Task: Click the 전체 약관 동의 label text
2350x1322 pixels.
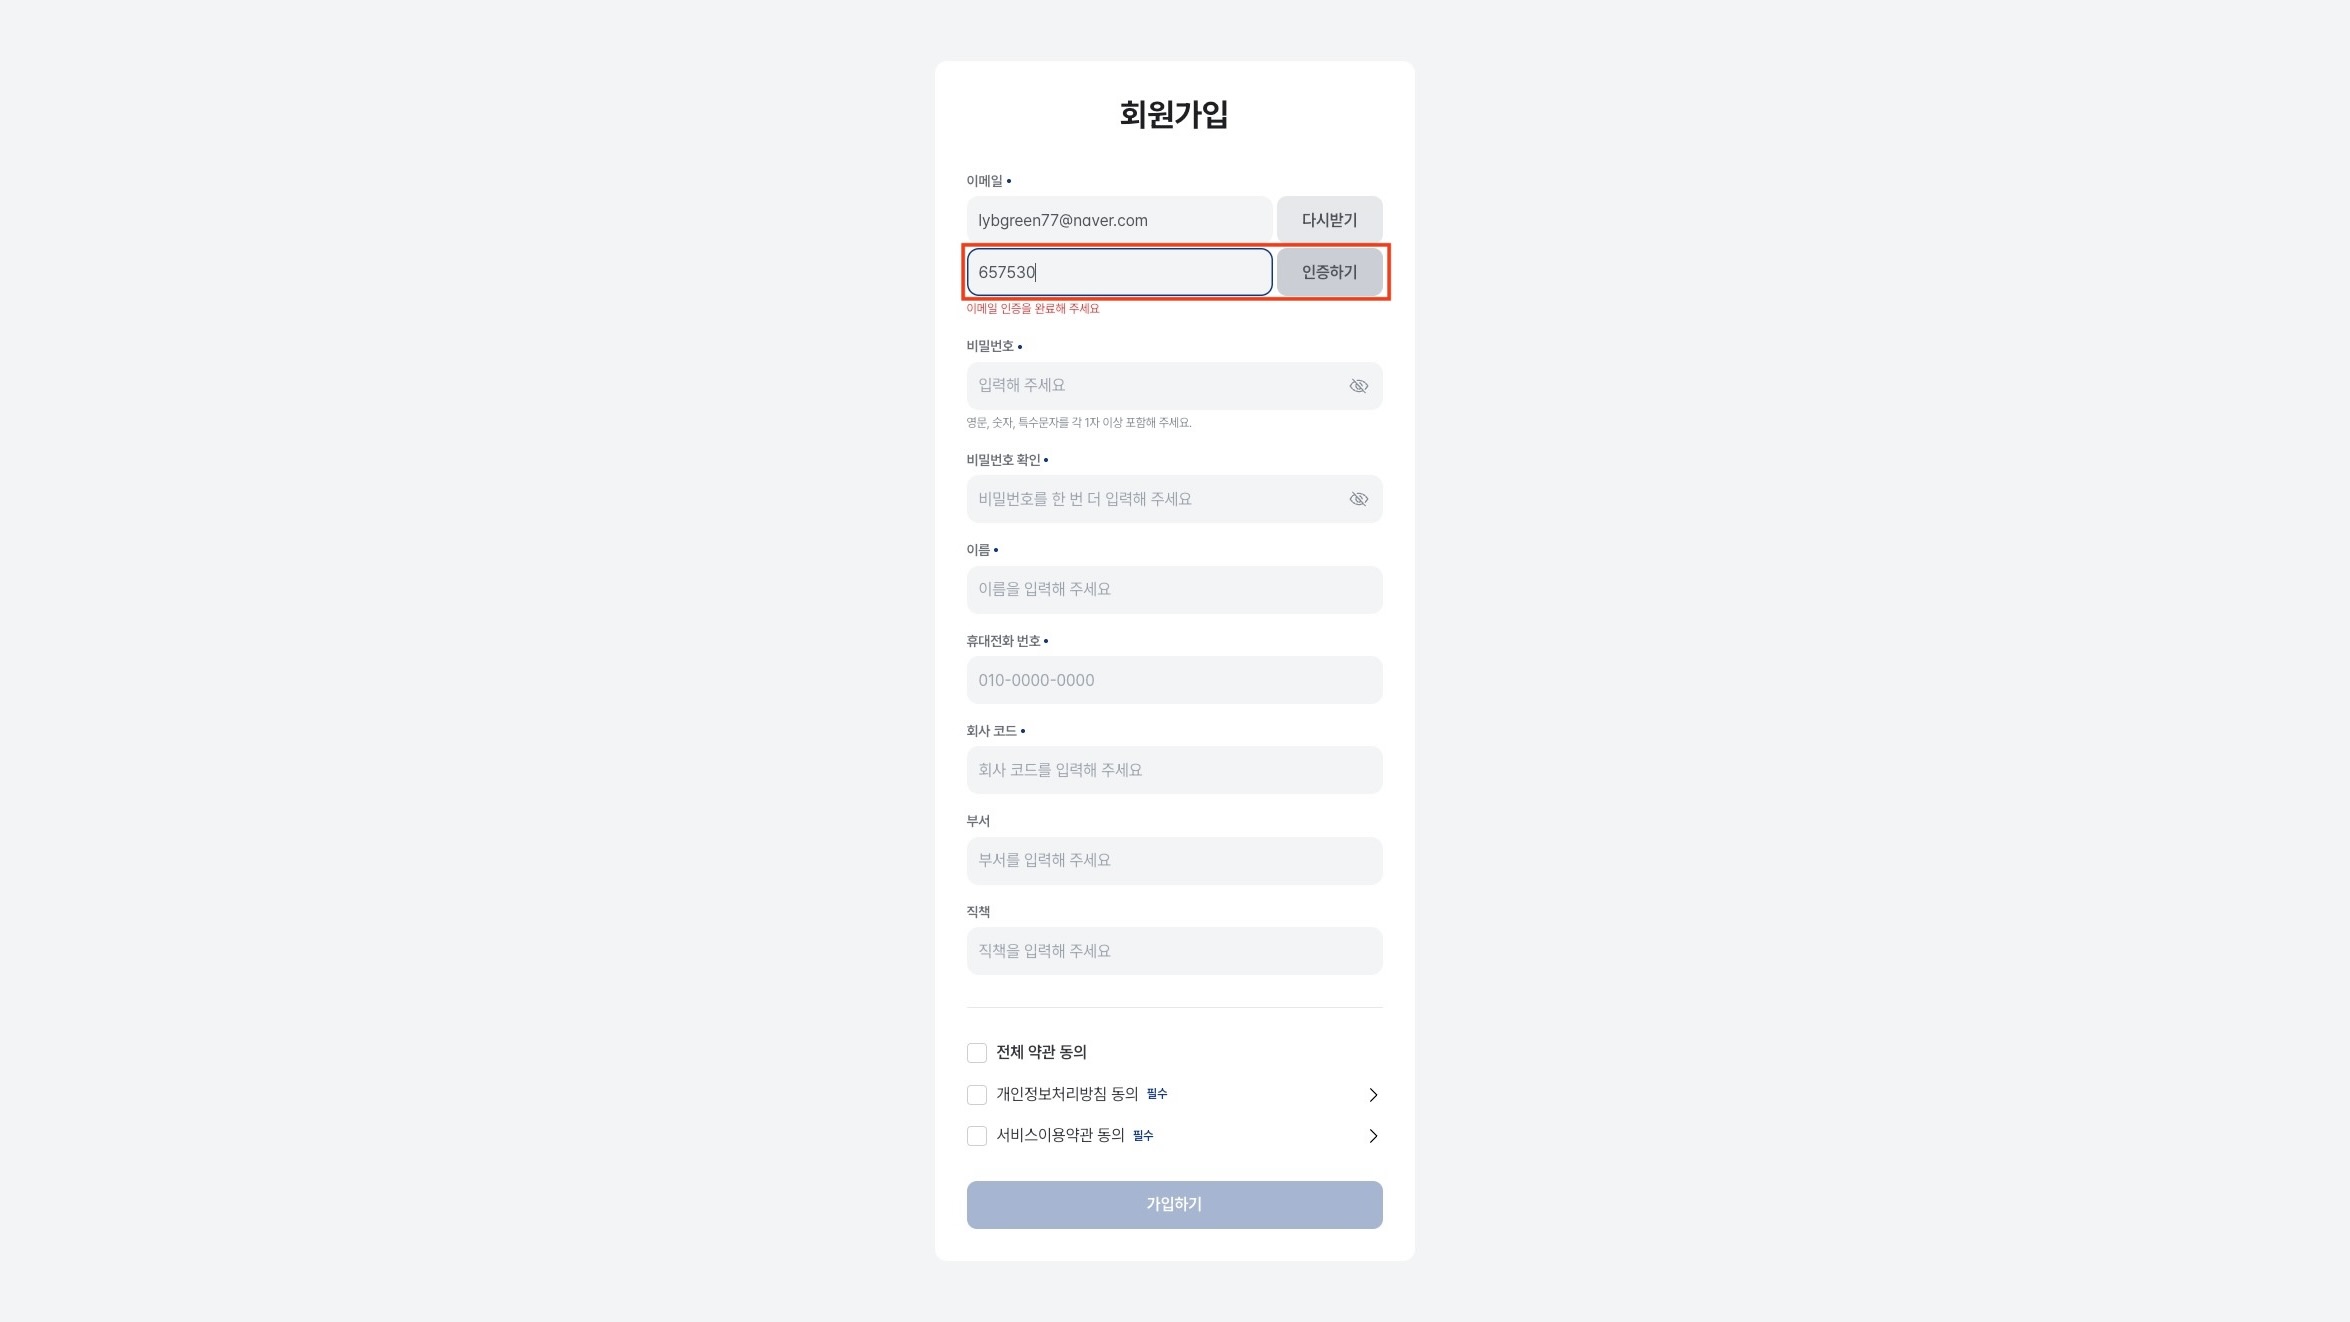Action: coord(1041,1052)
